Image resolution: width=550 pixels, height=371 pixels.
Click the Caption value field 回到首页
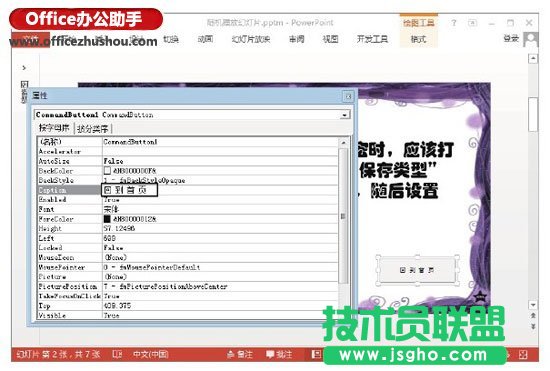coord(129,190)
